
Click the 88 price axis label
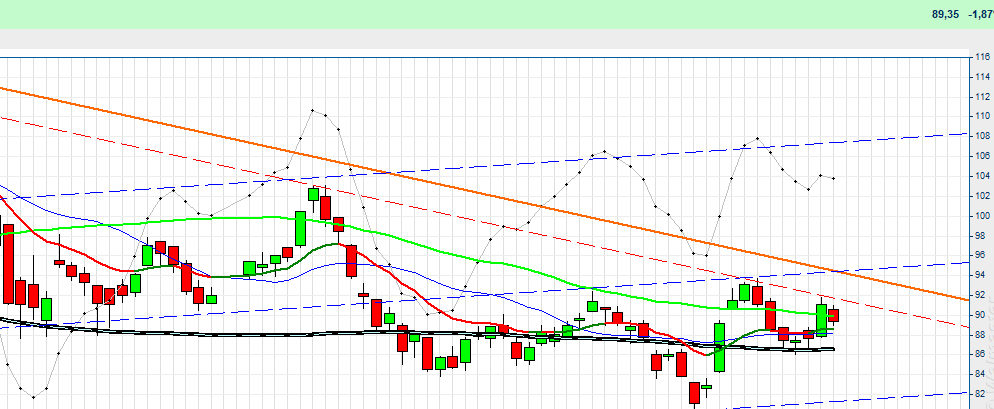[x=981, y=334]
